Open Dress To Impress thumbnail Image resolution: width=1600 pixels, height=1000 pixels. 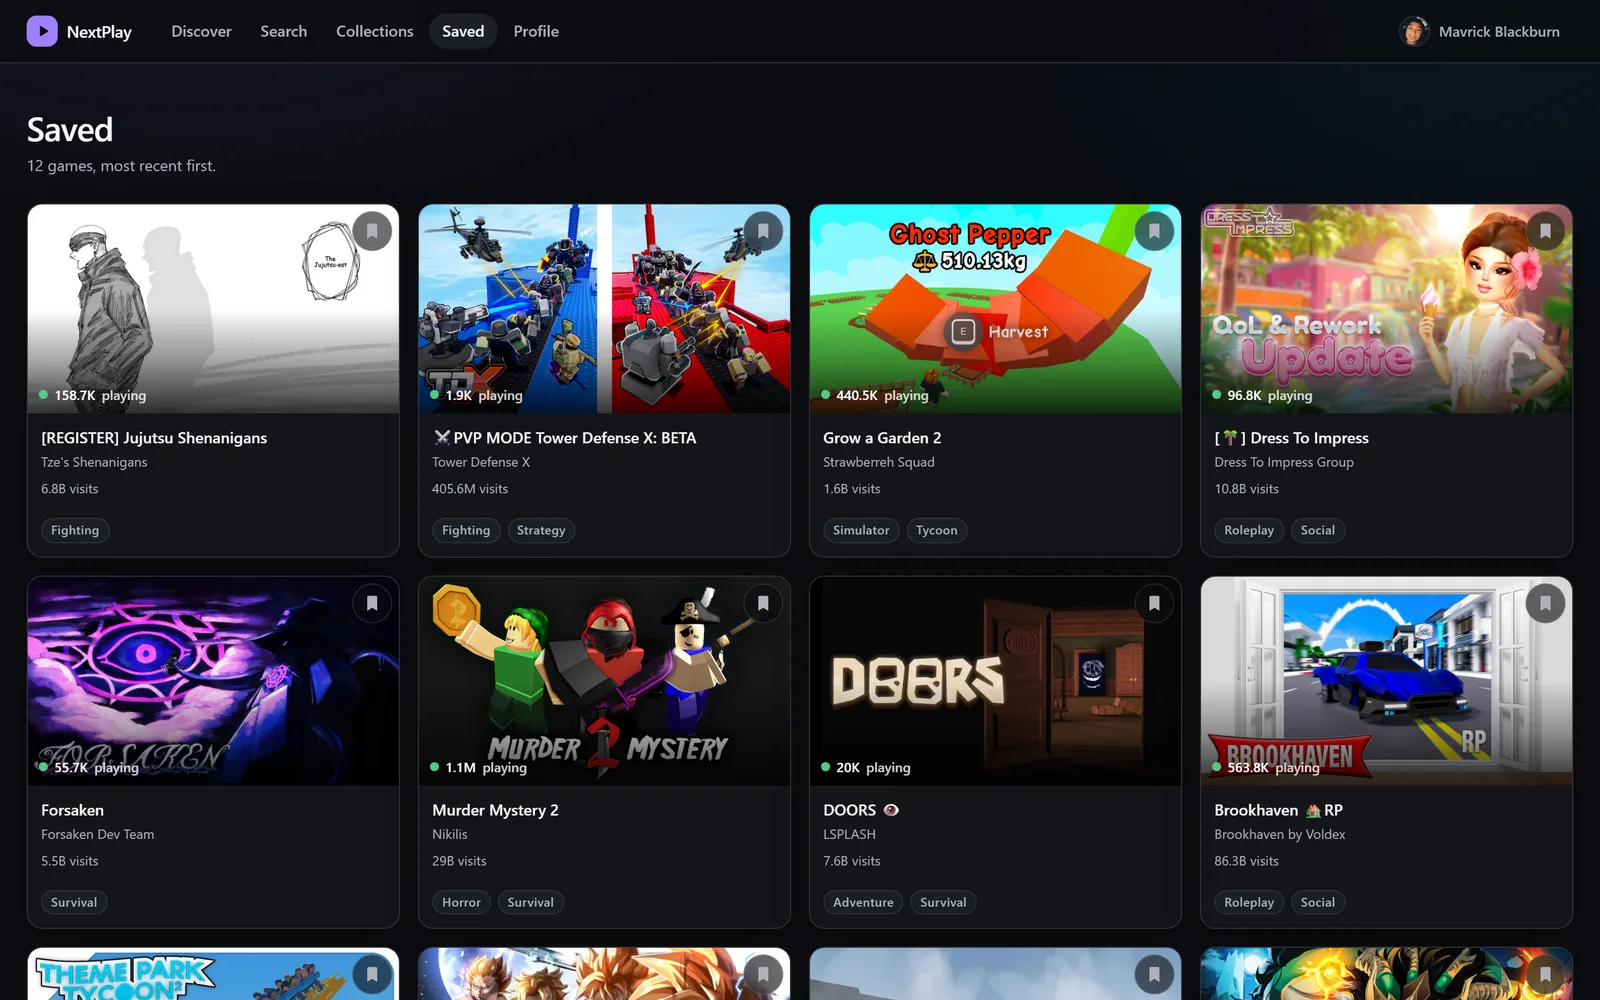(x=1386, y=309)
